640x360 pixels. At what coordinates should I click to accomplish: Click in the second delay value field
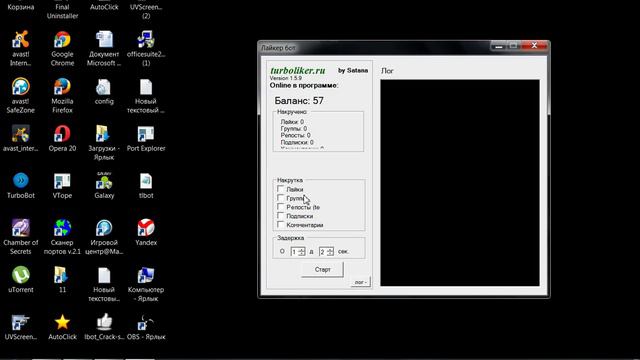(x=323, y=252)
